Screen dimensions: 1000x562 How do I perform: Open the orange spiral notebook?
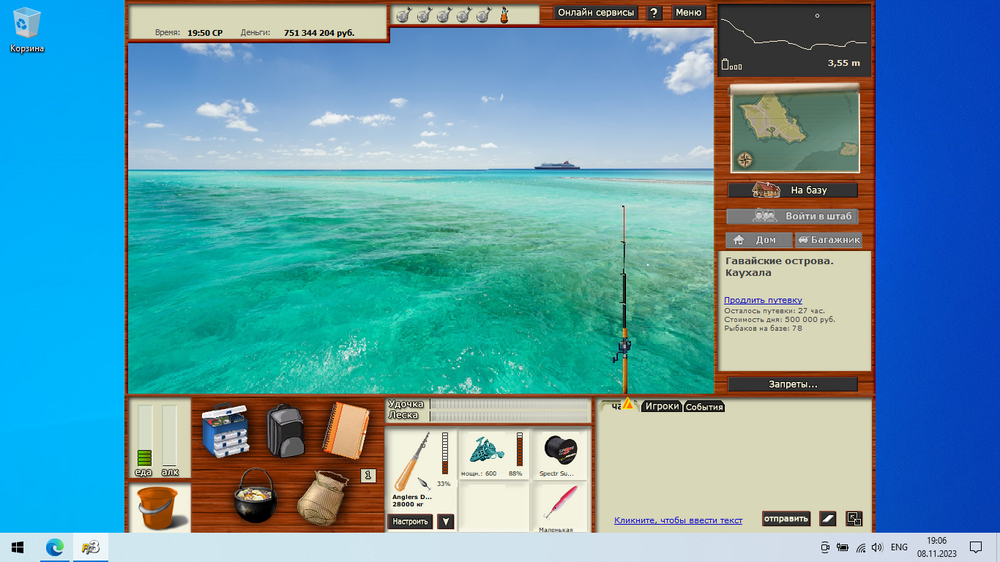coord(346,431)
